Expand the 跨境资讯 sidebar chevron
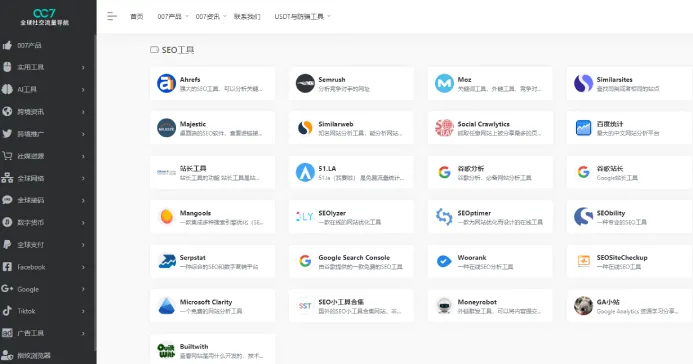The width and height of the screenshot is (693, 364). pyautogui.click(x=83, y=112)
